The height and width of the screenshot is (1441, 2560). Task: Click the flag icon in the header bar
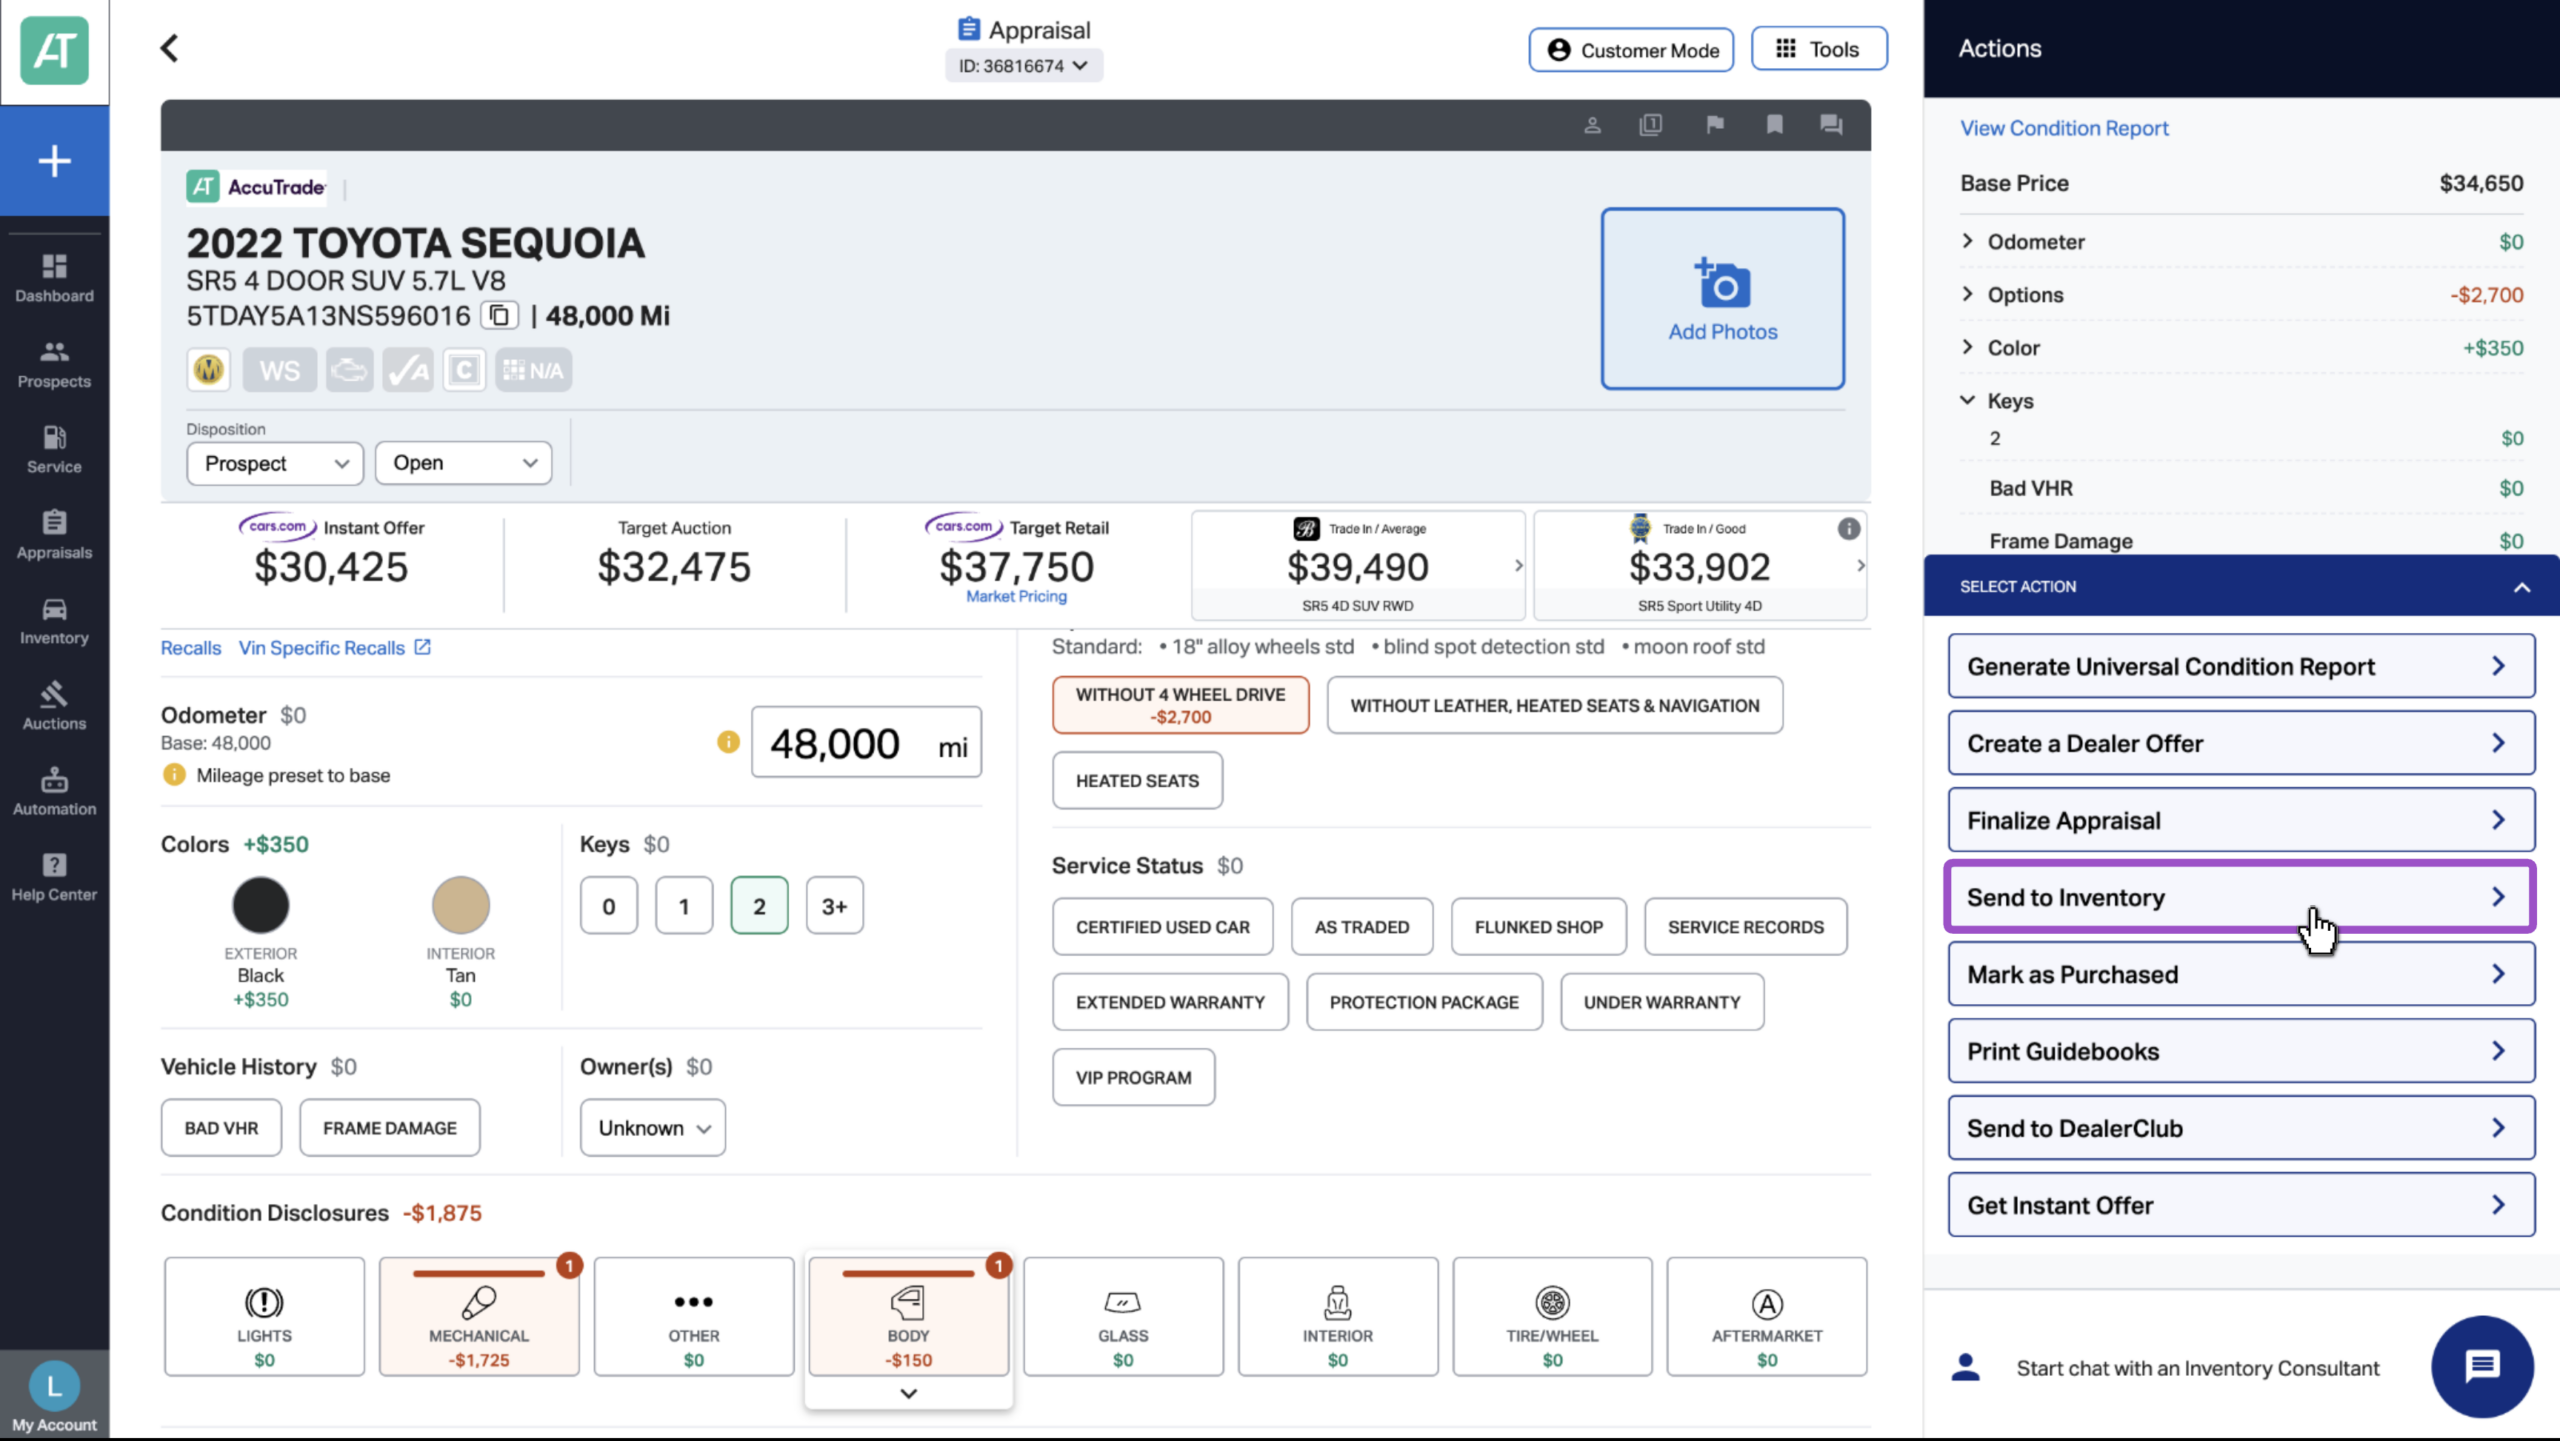point(1715,125)
